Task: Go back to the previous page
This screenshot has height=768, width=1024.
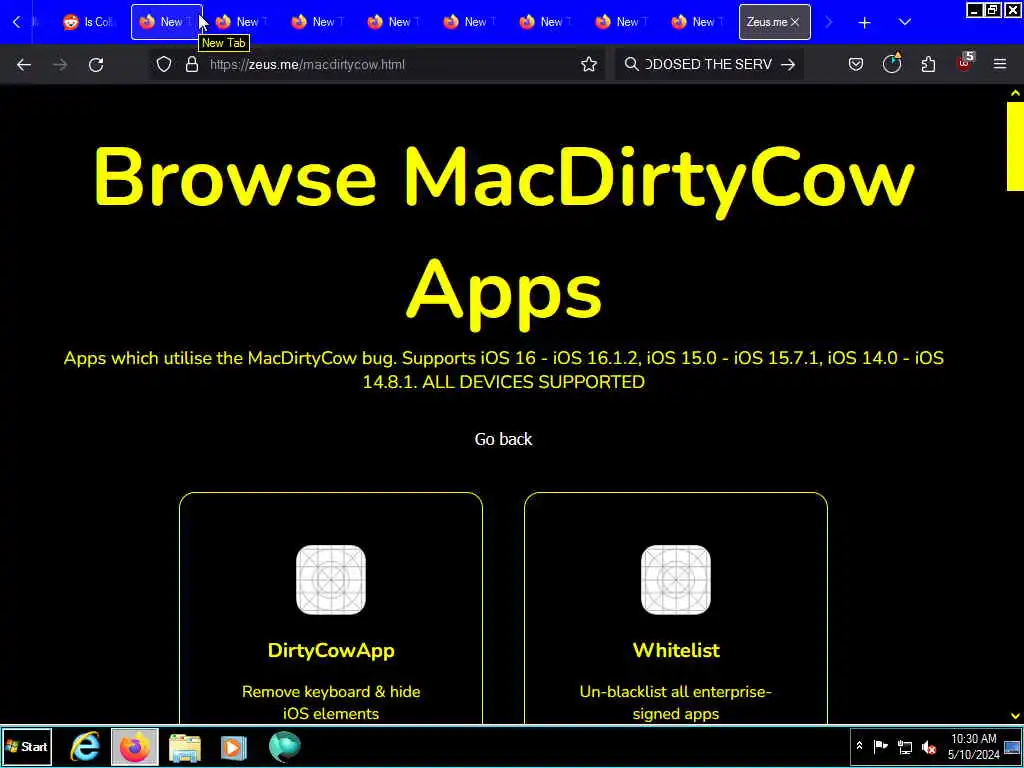Action: point(24,64)
